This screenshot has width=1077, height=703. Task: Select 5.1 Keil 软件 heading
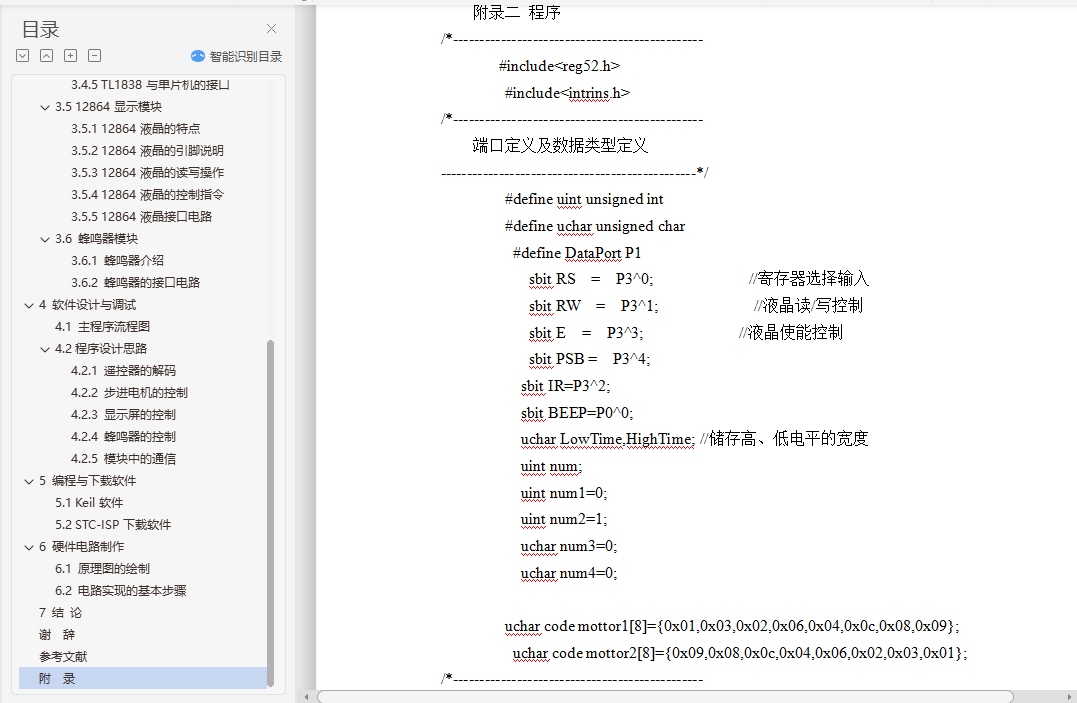89,502
